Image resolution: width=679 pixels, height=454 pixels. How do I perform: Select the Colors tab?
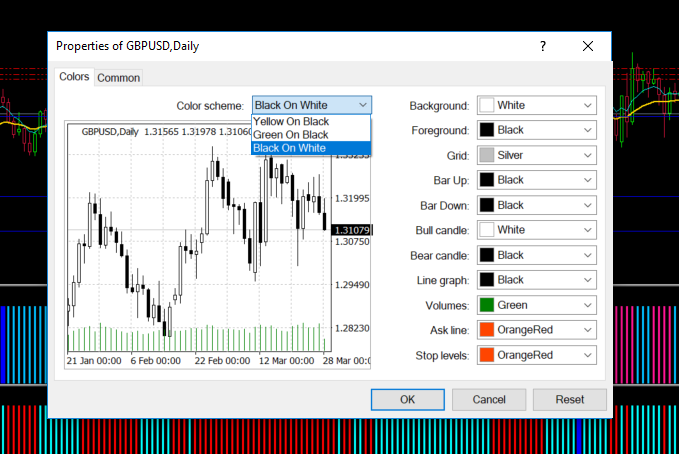tap(74, 76)
